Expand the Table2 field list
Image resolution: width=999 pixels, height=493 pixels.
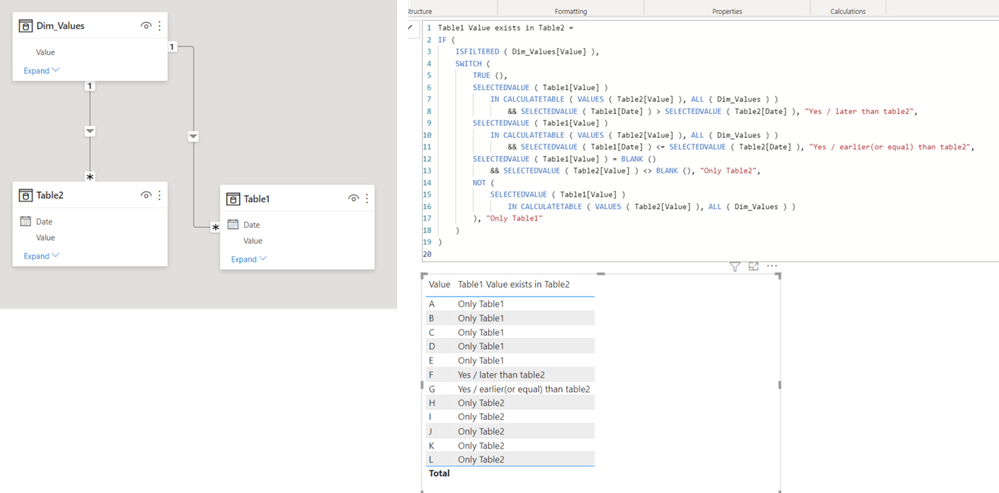point(41,256)
